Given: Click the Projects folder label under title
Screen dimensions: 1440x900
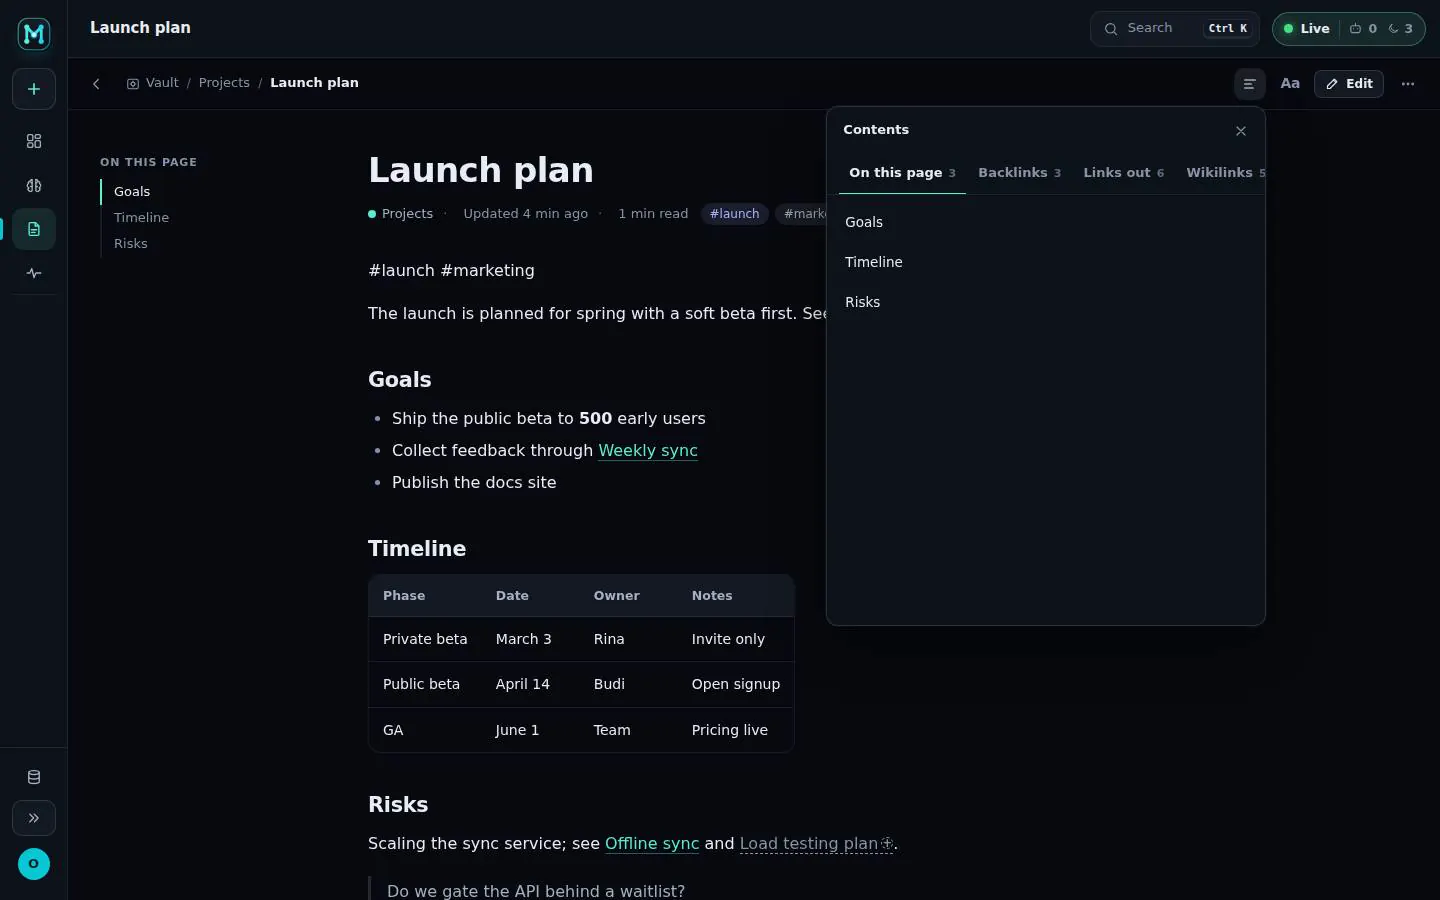Looking at the screenshot, I should coord(400,214).
